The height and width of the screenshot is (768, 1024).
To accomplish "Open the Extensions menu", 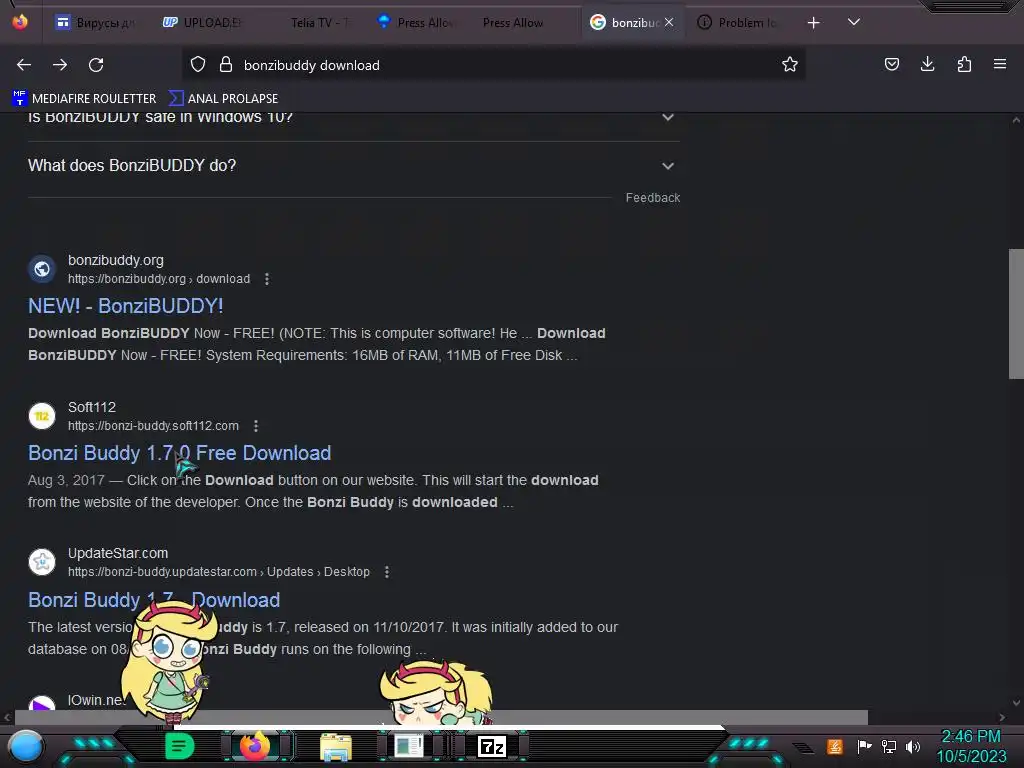I will pos(964,65).
